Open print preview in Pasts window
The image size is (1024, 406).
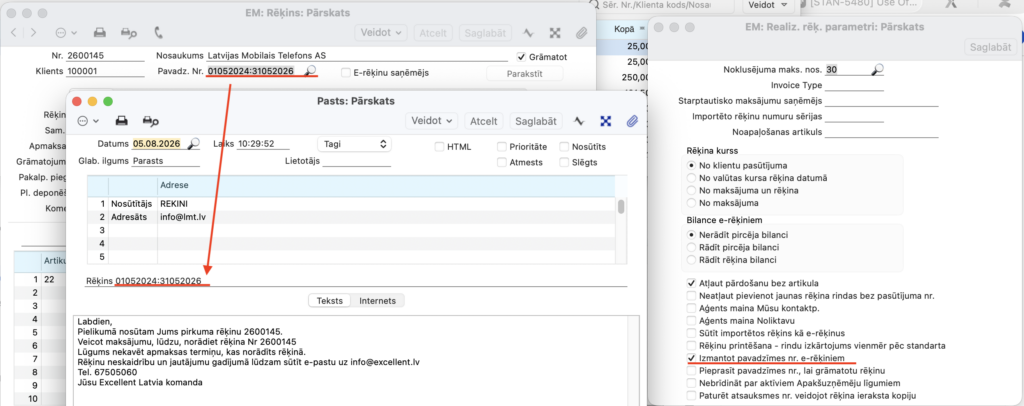(x=151, y=121)
